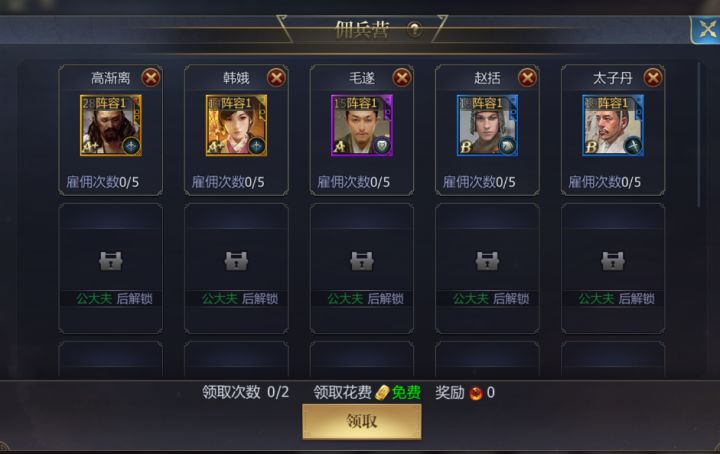The image size is (720, 454).
Task: Tap locked slot below 毛遂
Action: click(362, 269)
